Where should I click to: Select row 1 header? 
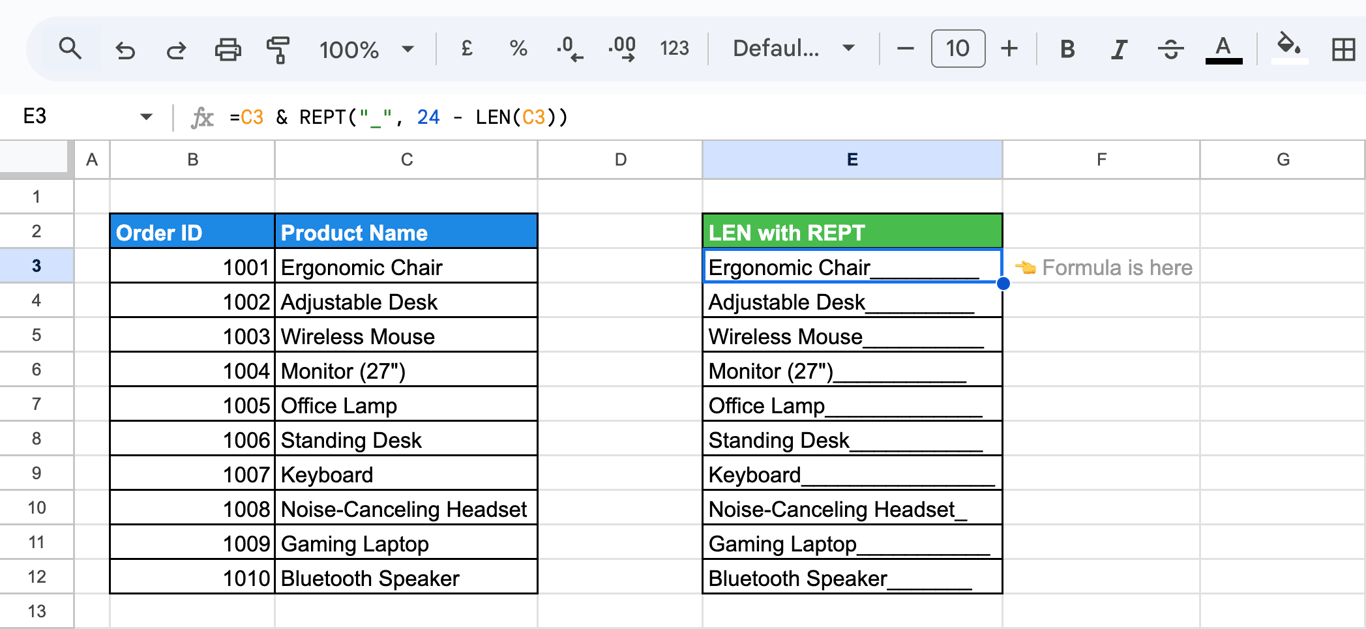coord(37,196)
